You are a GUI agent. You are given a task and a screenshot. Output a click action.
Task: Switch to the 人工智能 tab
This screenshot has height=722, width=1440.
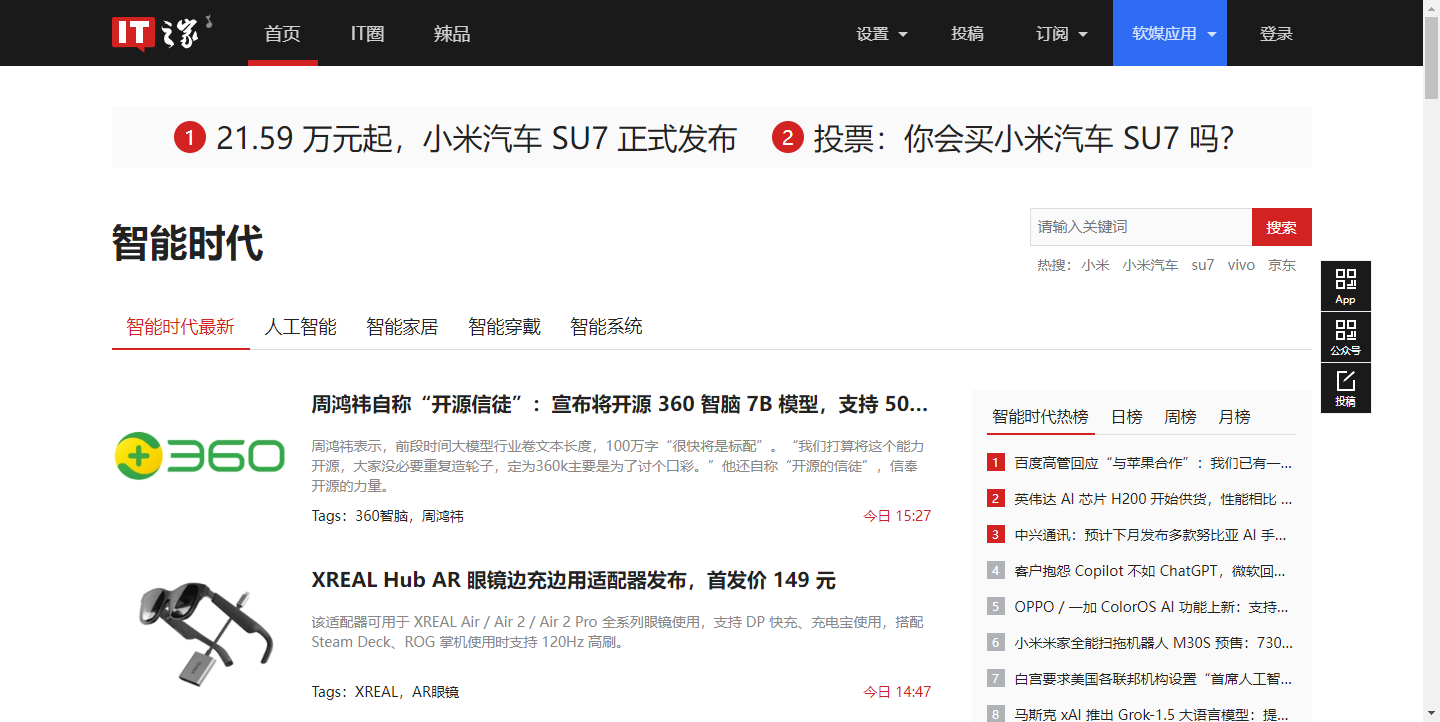(300, 327)
